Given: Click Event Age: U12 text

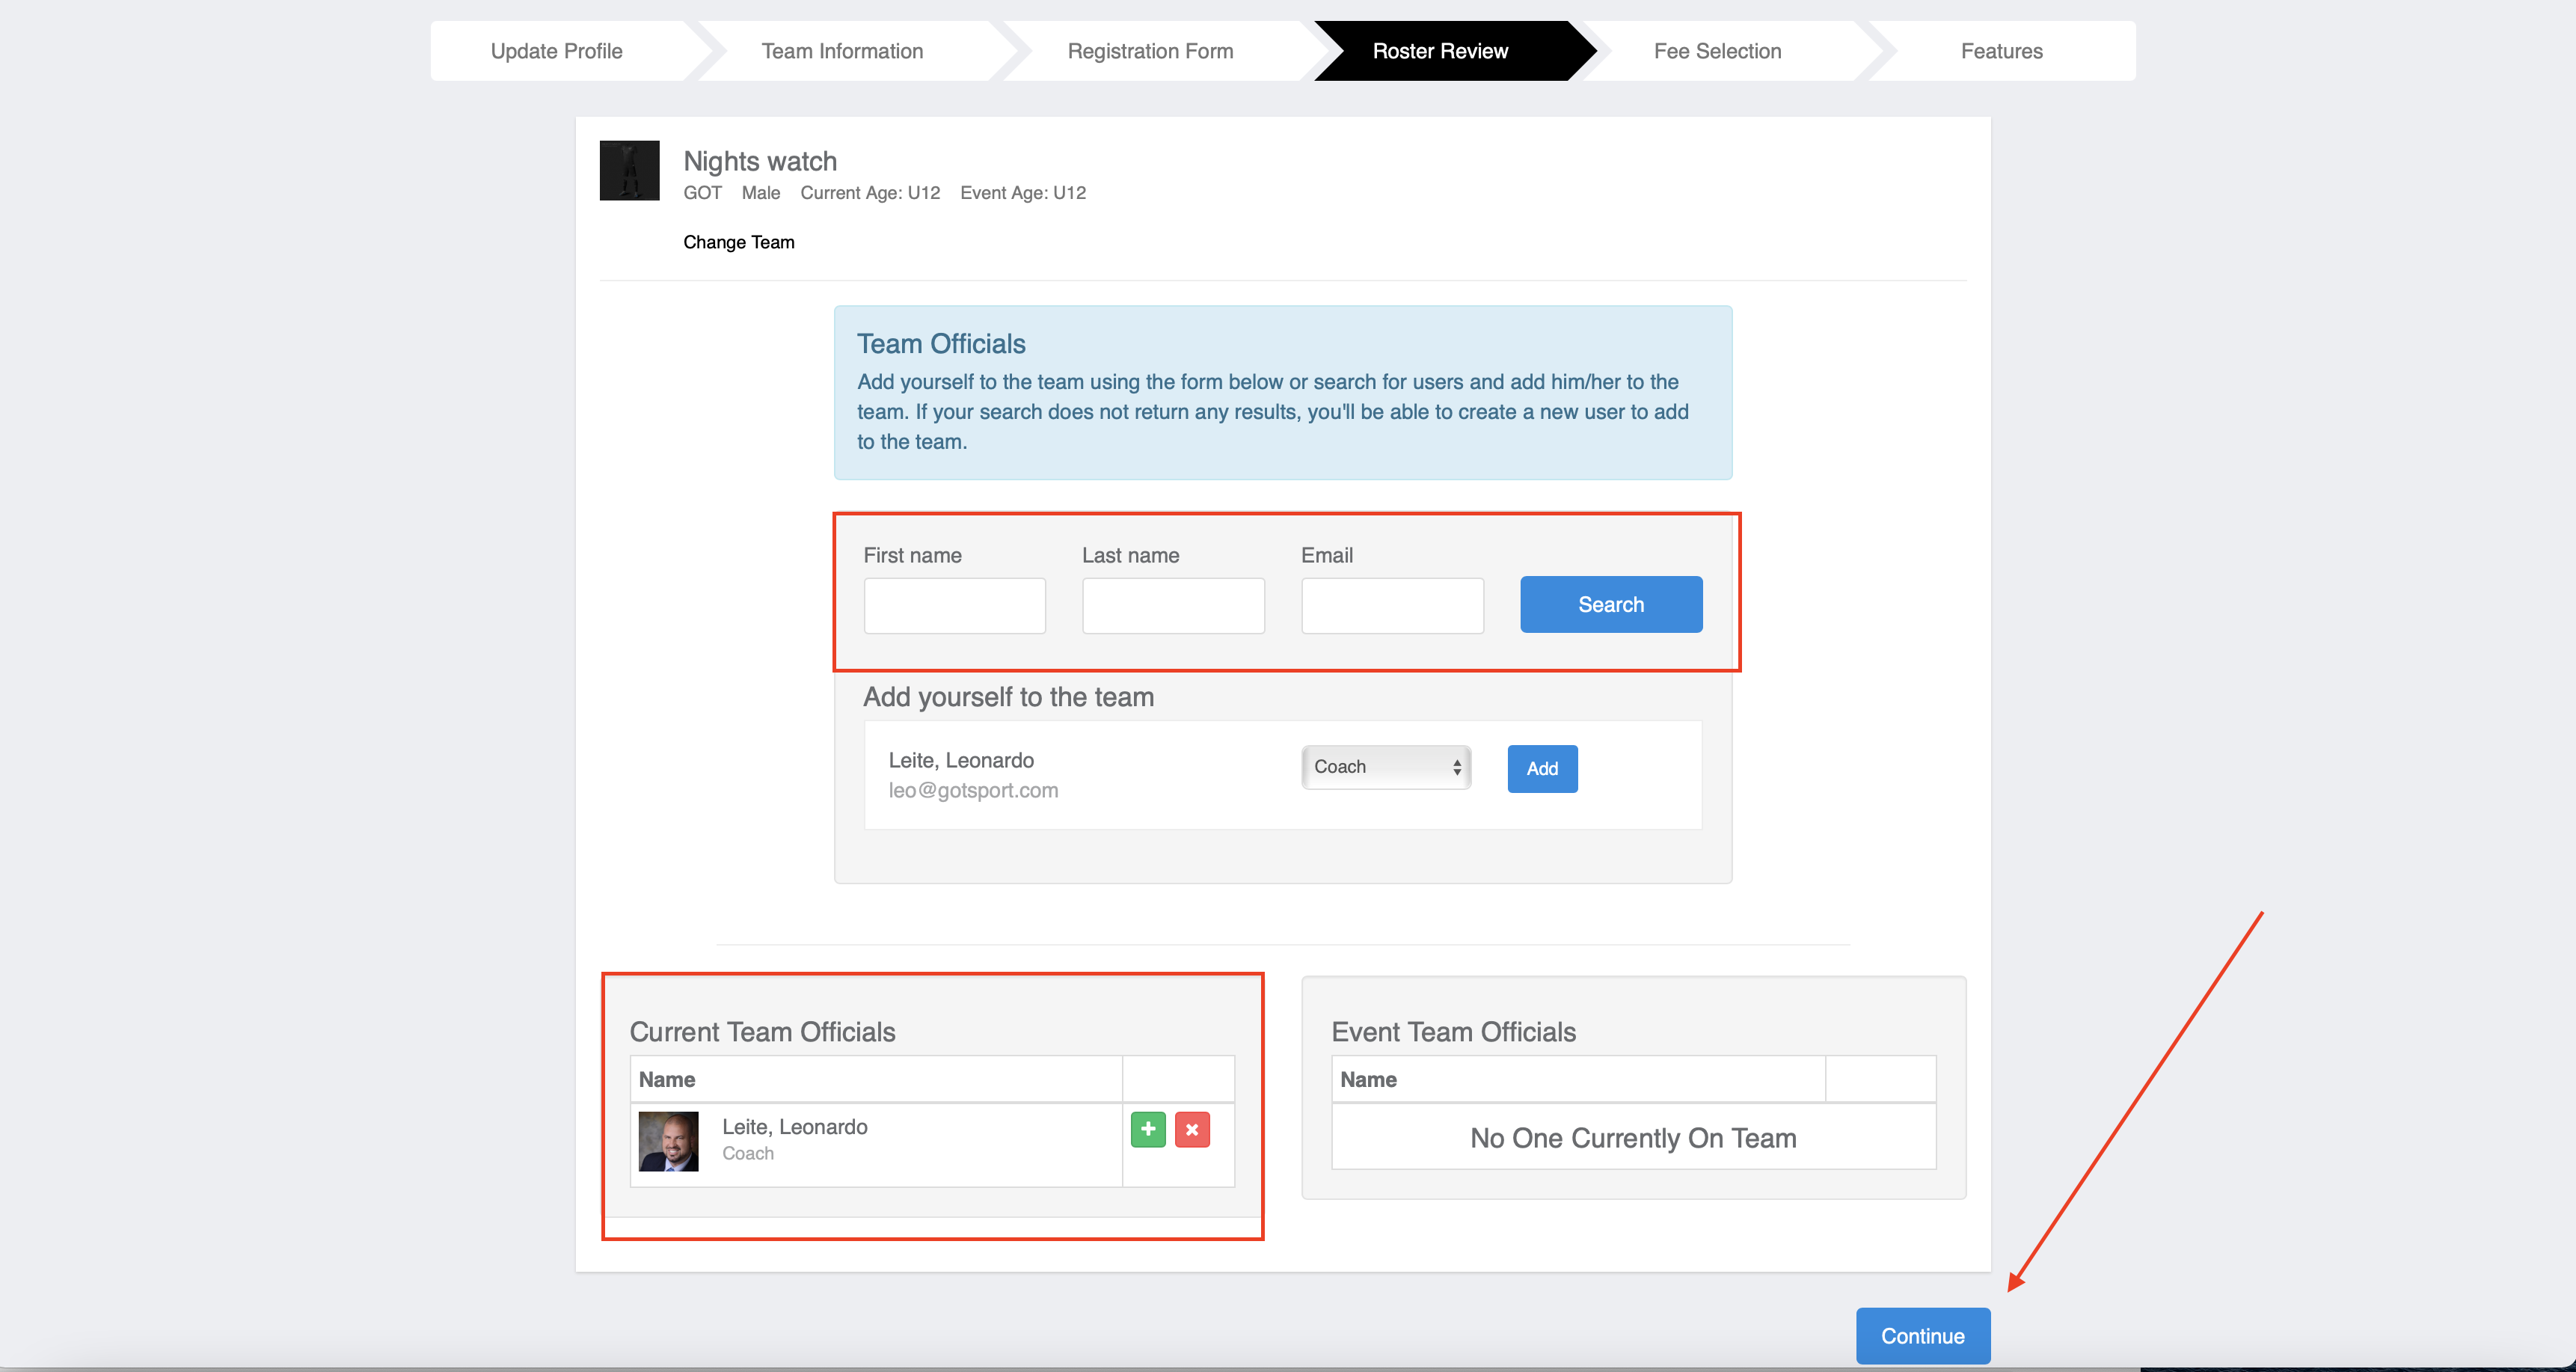Looking at the screenshot, I should (x=1022, y=193).
